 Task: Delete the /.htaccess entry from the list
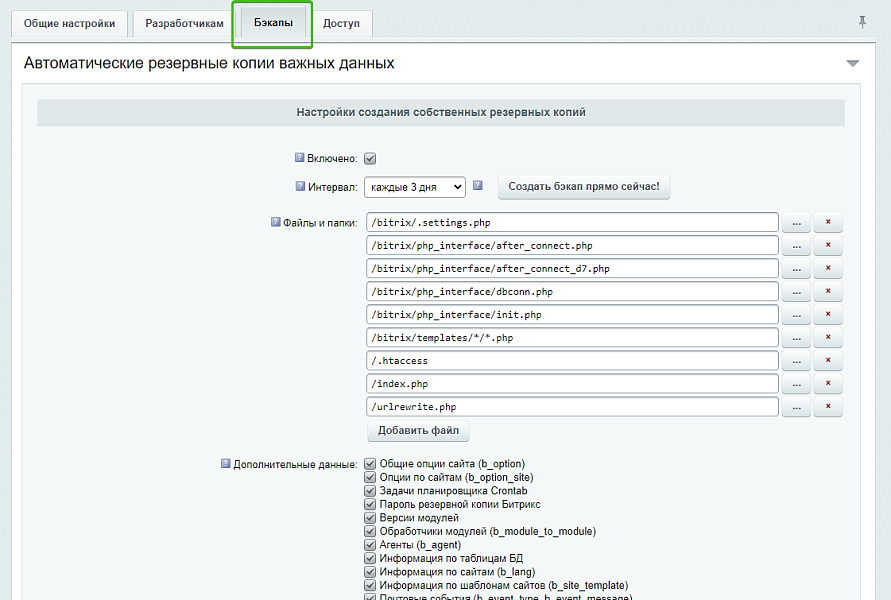pyautogui.click(x=827, y=360)
